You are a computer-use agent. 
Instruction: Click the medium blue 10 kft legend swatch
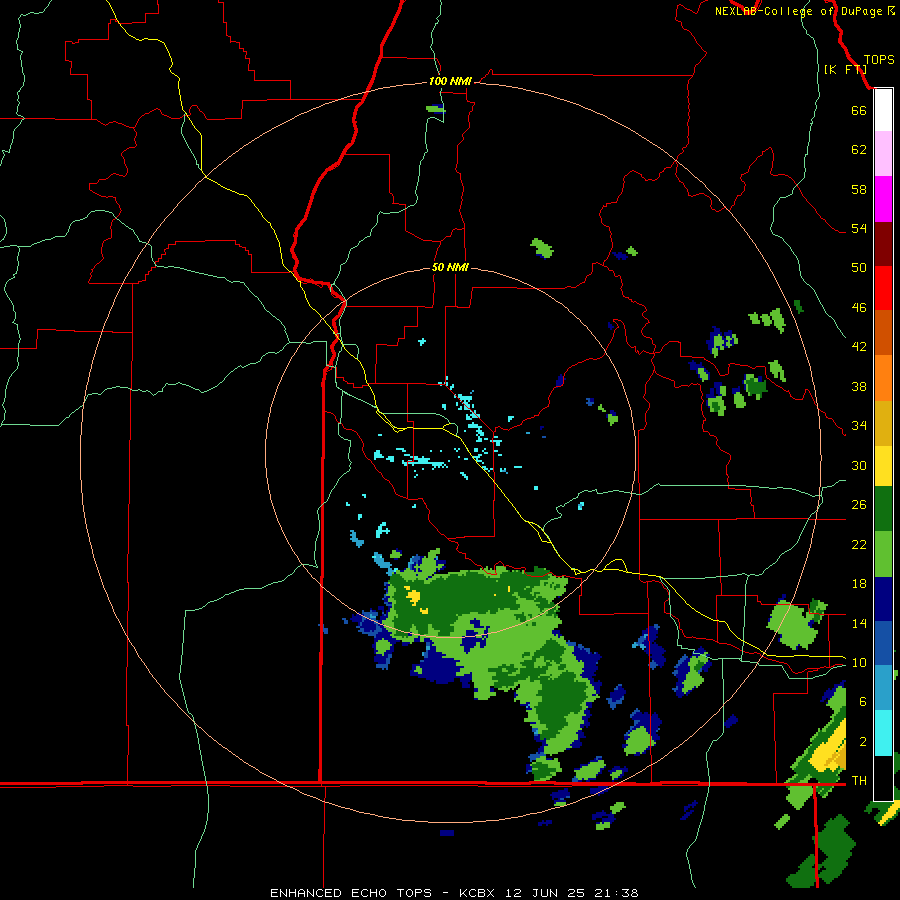click(x=883, y=643)
